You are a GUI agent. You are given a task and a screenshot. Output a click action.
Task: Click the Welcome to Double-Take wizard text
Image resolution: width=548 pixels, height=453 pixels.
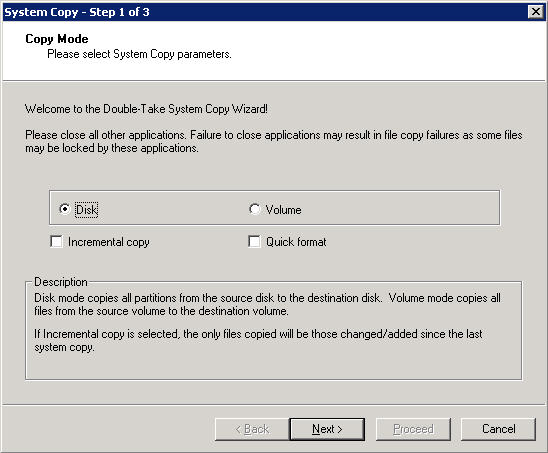(x=146, y=109)
